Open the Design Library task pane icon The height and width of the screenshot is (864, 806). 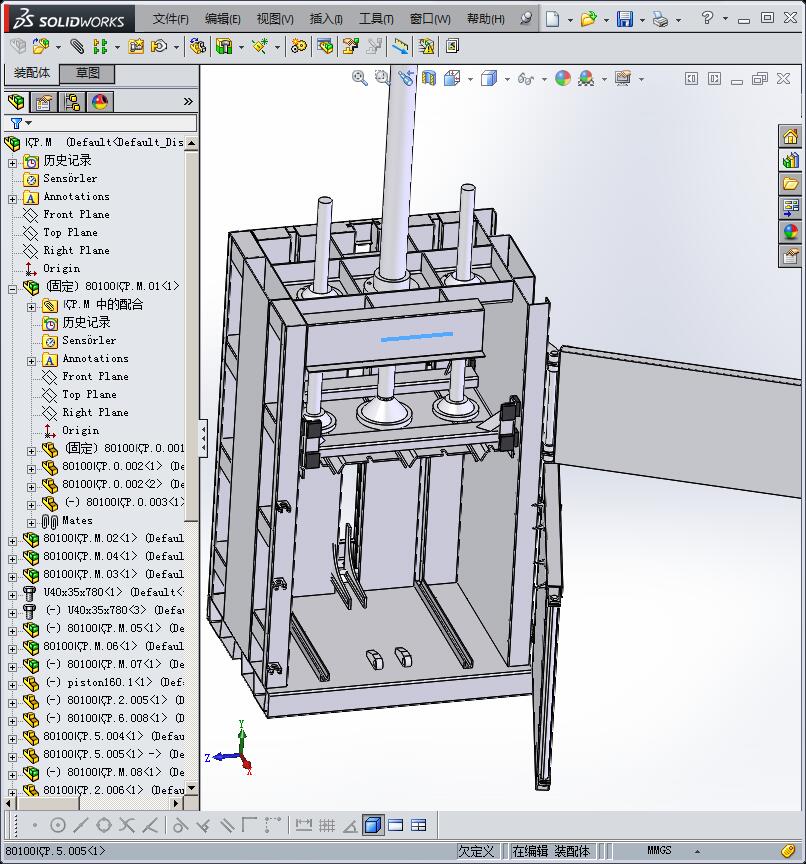coord(790,160)
